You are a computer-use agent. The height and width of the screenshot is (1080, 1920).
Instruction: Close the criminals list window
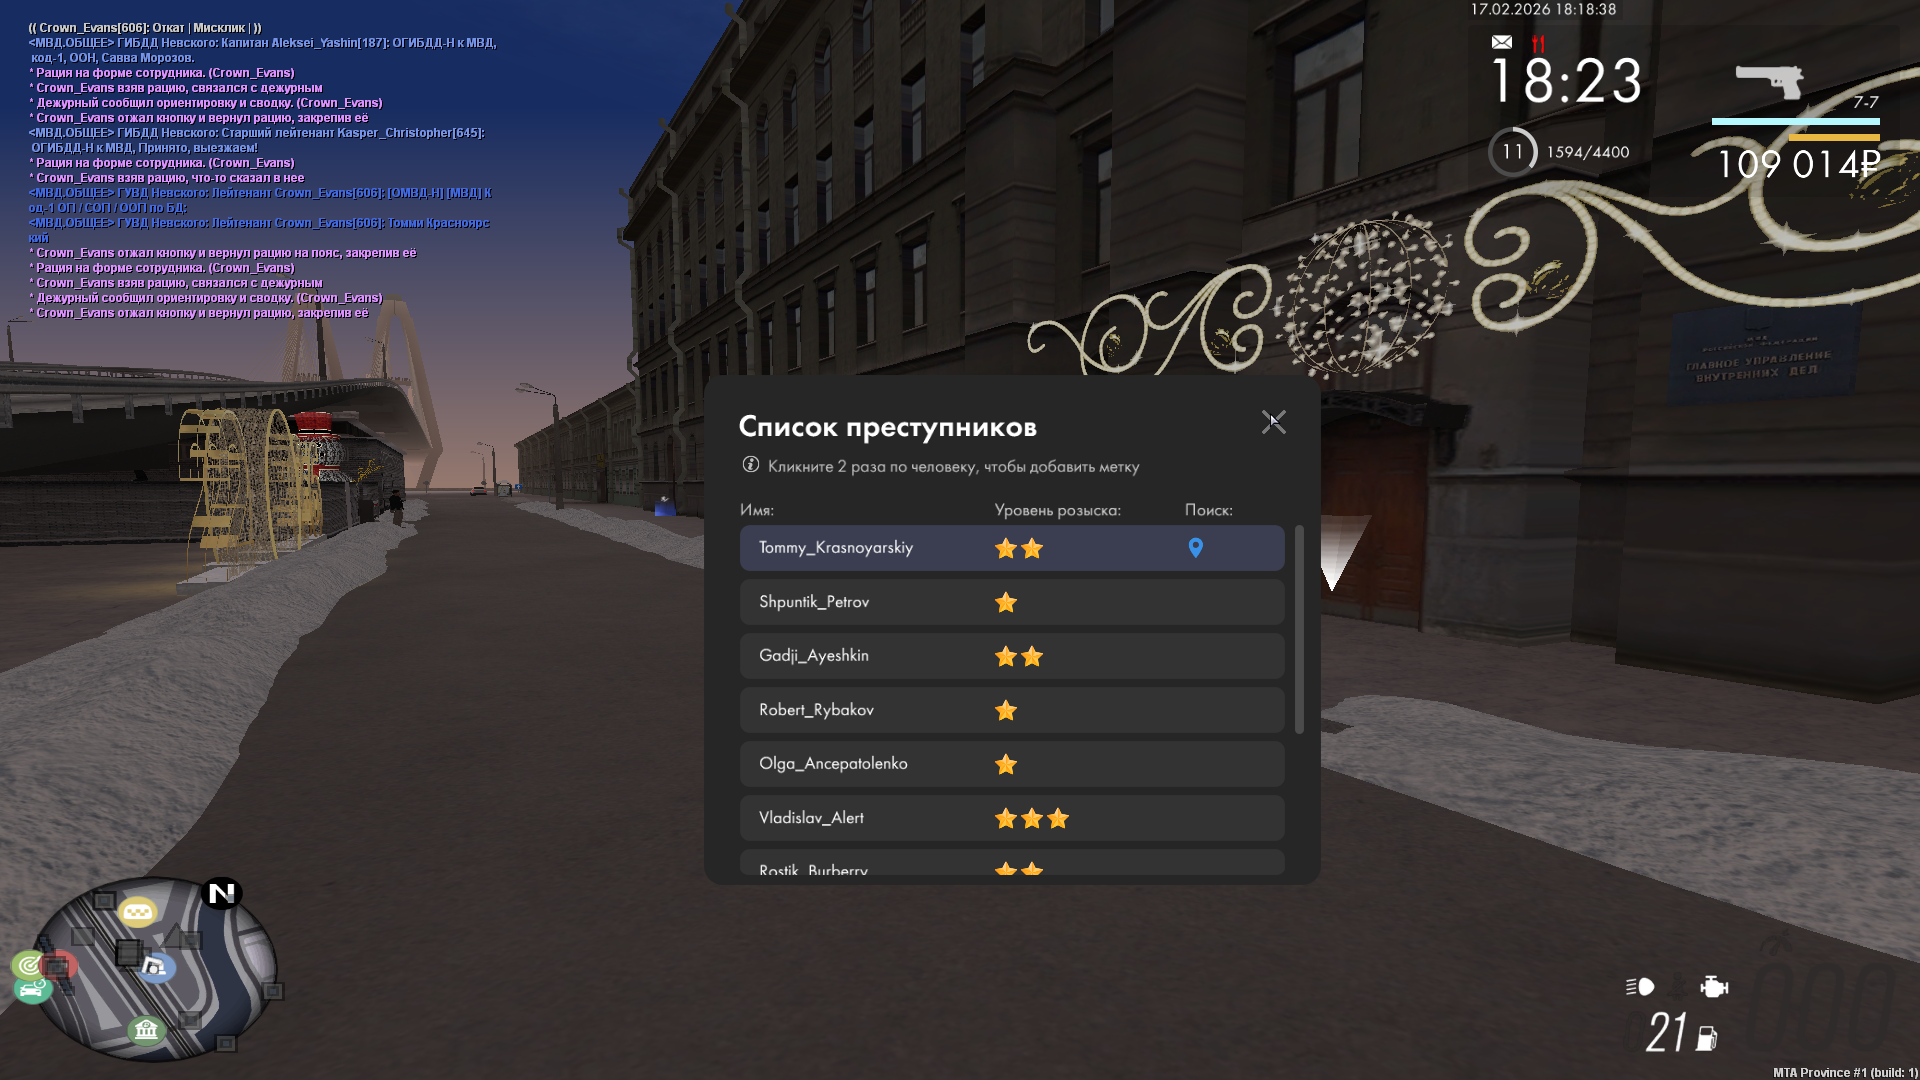coord(1273,422)
